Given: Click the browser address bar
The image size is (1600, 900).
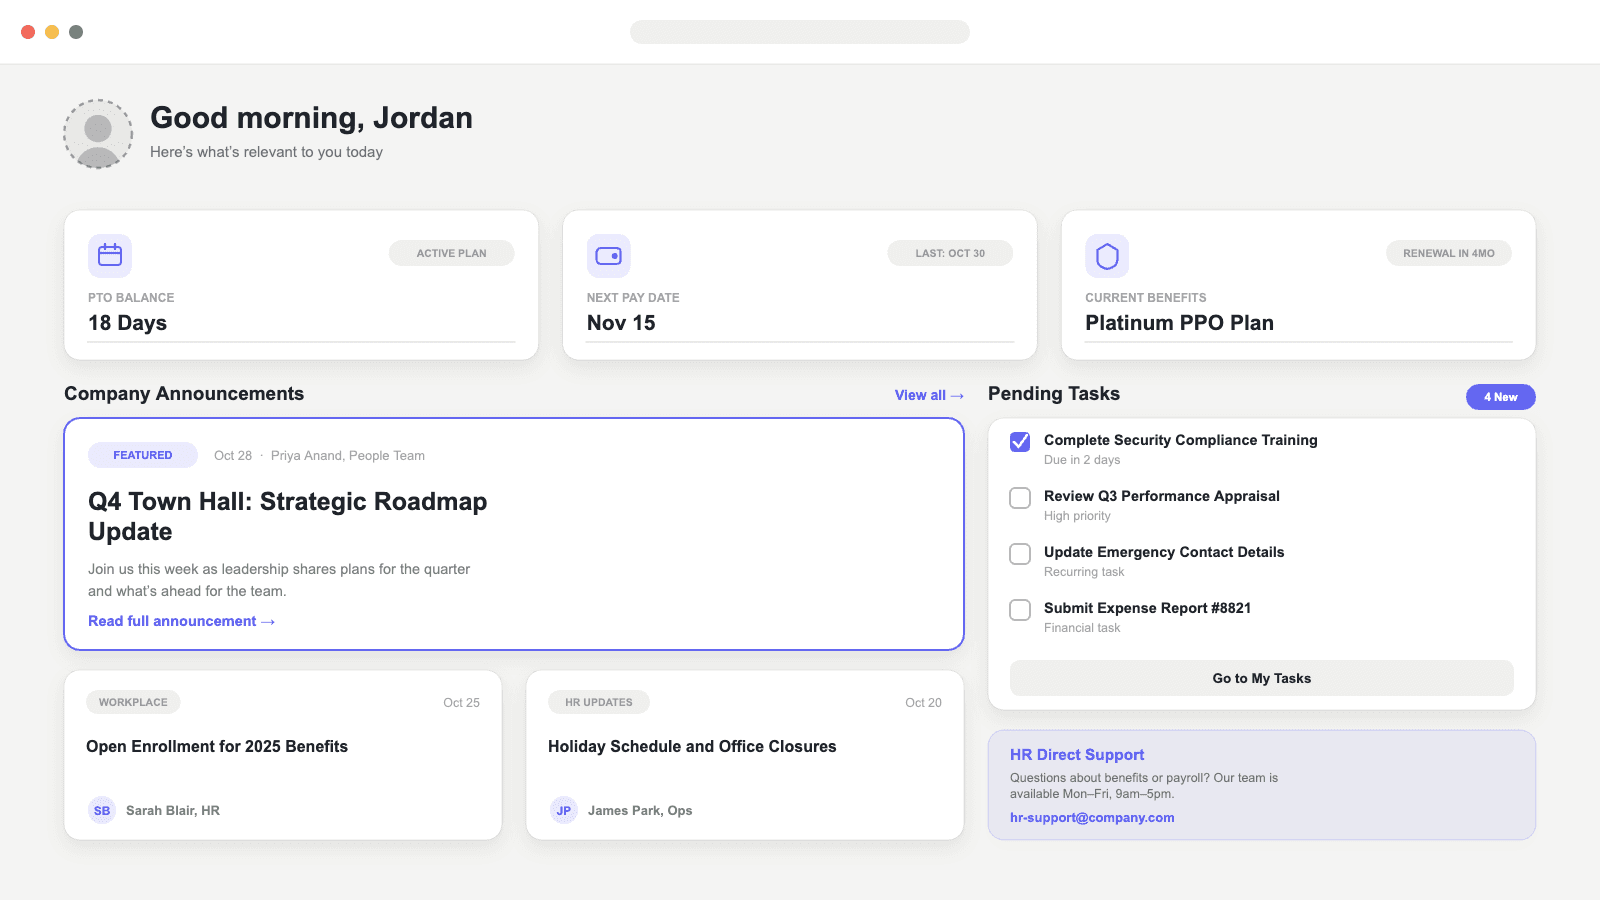Looking at the screenshot, I should pyautogui.click(x=800, y=32).
